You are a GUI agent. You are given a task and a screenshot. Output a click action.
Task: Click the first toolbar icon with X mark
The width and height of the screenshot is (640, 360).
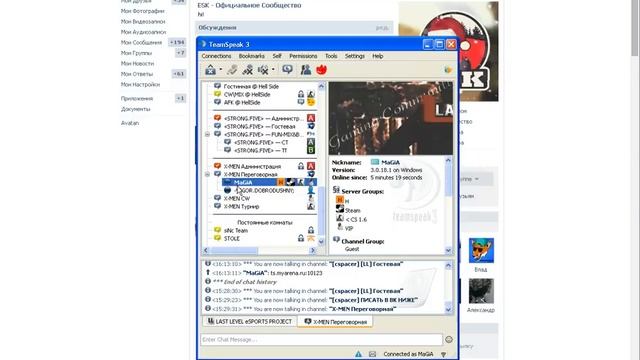click(x=210, y=70)
